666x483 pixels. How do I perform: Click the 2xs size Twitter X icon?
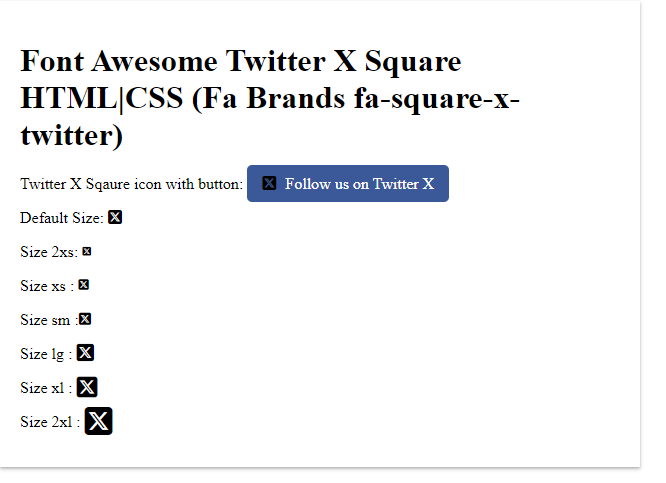[87, 252]
